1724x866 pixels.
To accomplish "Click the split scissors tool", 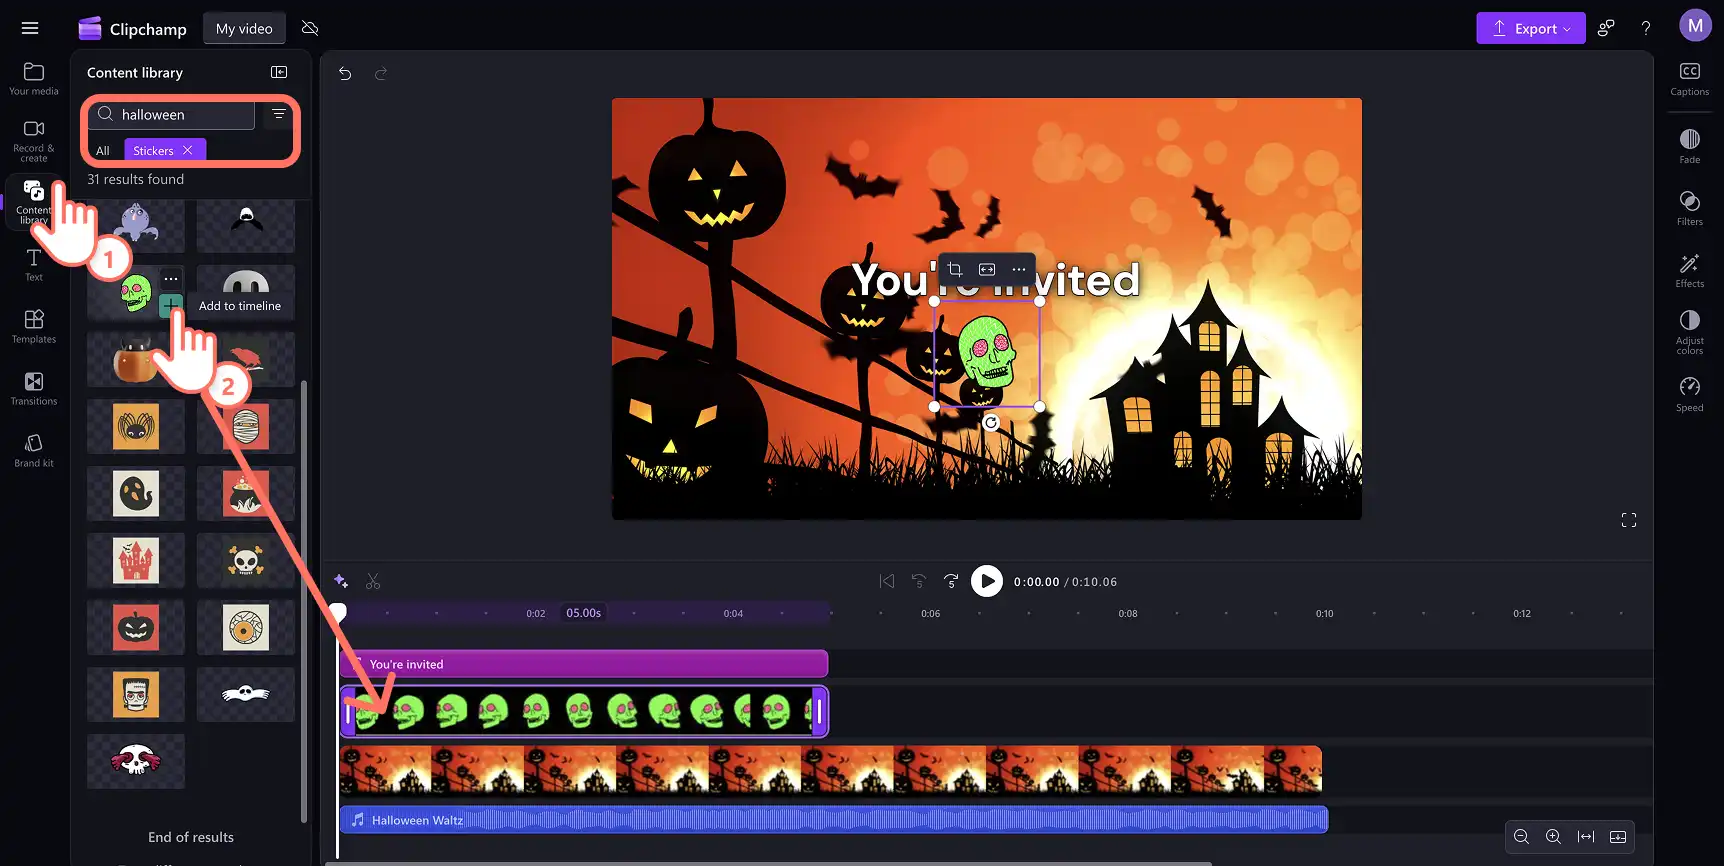I will (373, 581).
